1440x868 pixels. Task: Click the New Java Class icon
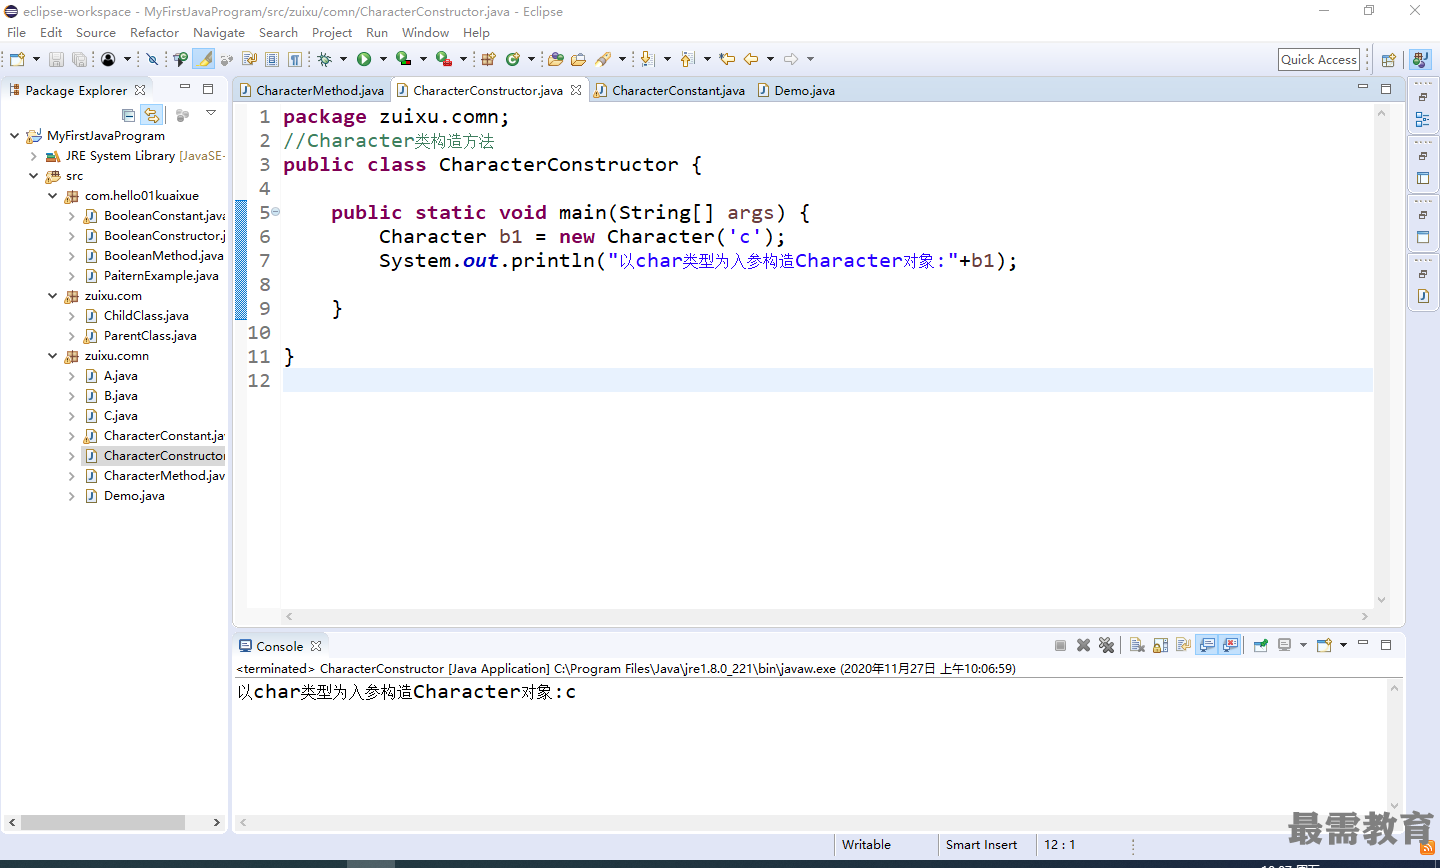point(513,60)
